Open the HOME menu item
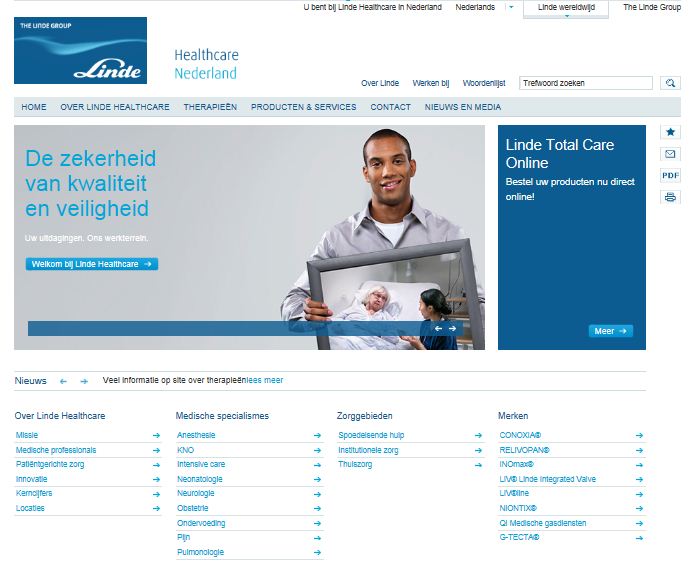Viewport: 692px width, 575px height. point(34,107)
